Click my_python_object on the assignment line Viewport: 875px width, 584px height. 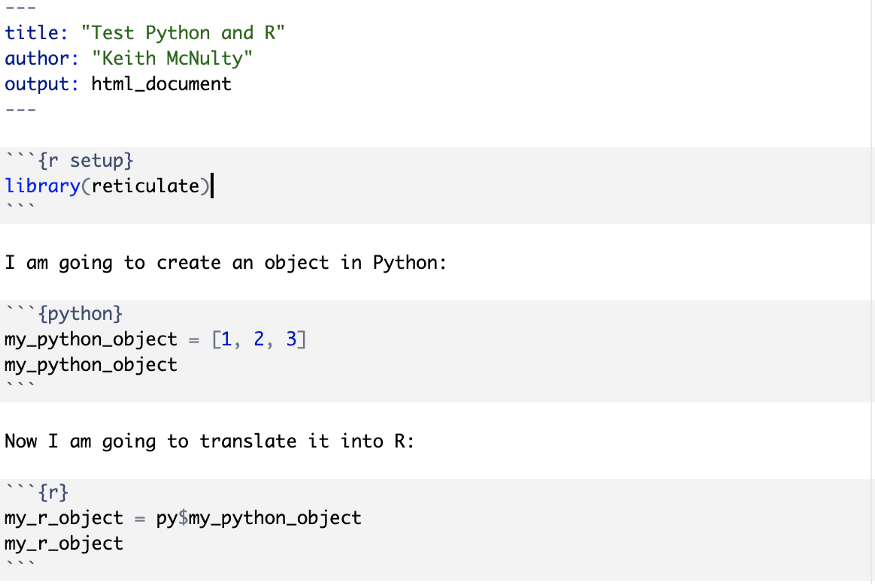(x=91, y=339)
